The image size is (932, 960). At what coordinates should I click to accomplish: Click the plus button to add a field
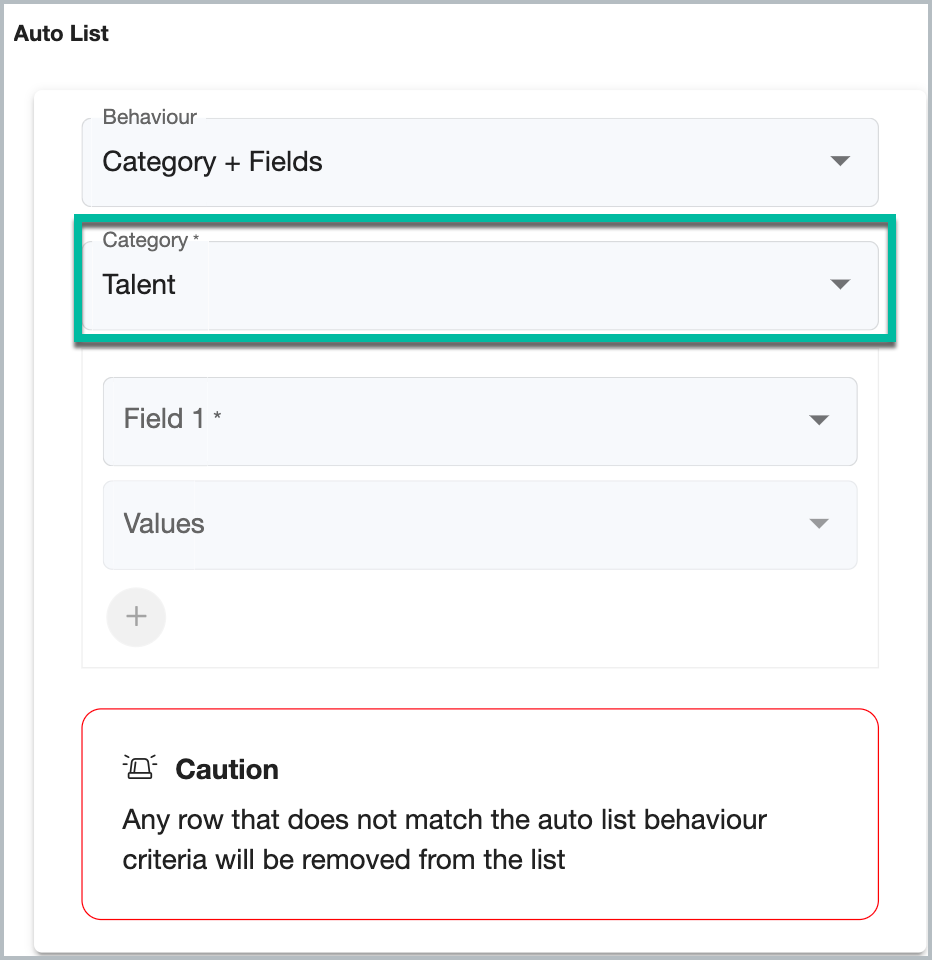tap(136, 617)
